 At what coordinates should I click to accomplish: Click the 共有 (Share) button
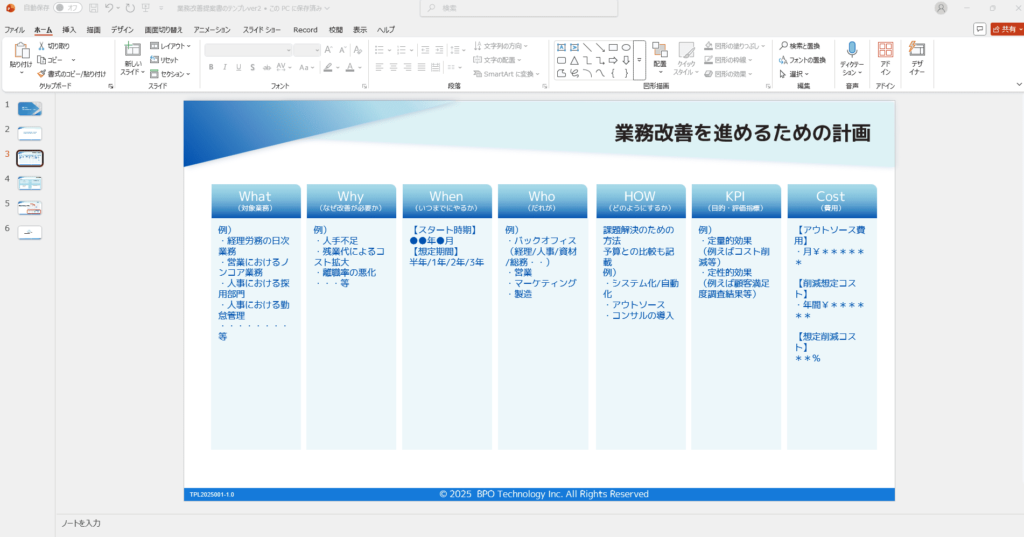click(x=1006, y=29)
